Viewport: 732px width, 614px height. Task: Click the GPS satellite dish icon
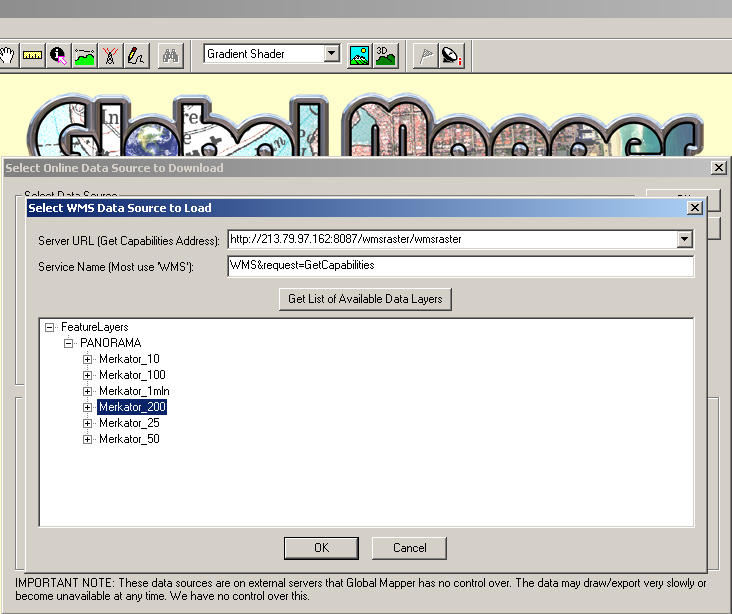tap(452, 55)
